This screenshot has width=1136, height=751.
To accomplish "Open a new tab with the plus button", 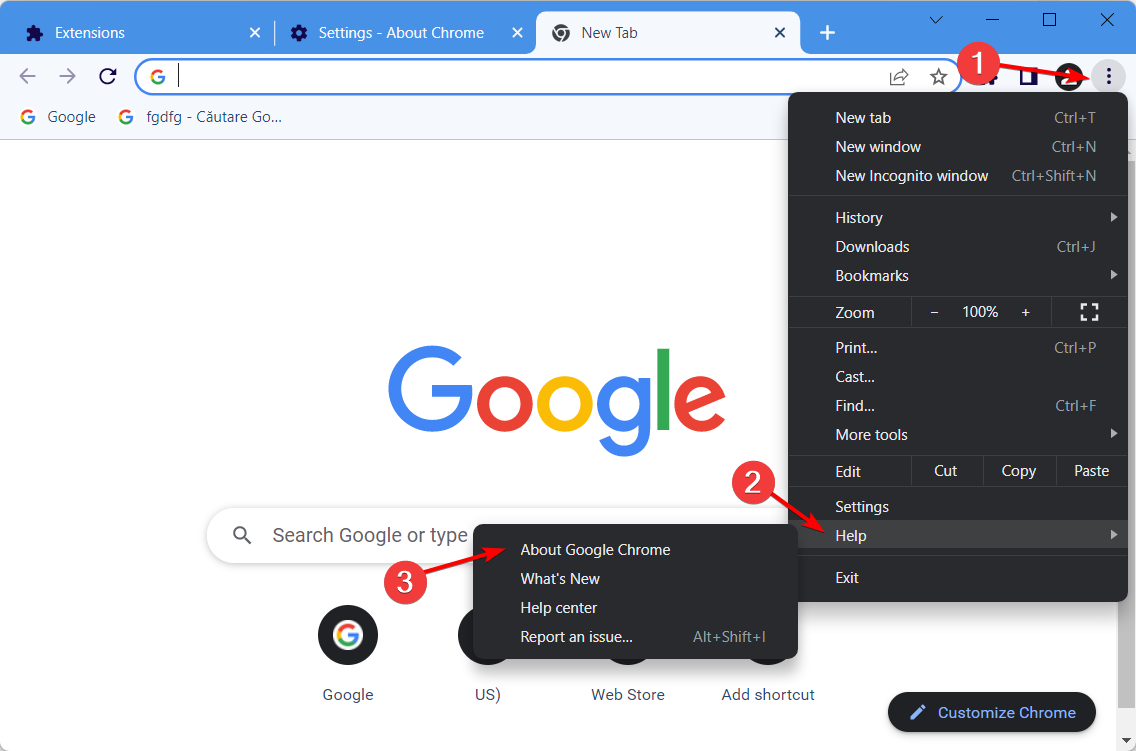I will click(827, 33).
